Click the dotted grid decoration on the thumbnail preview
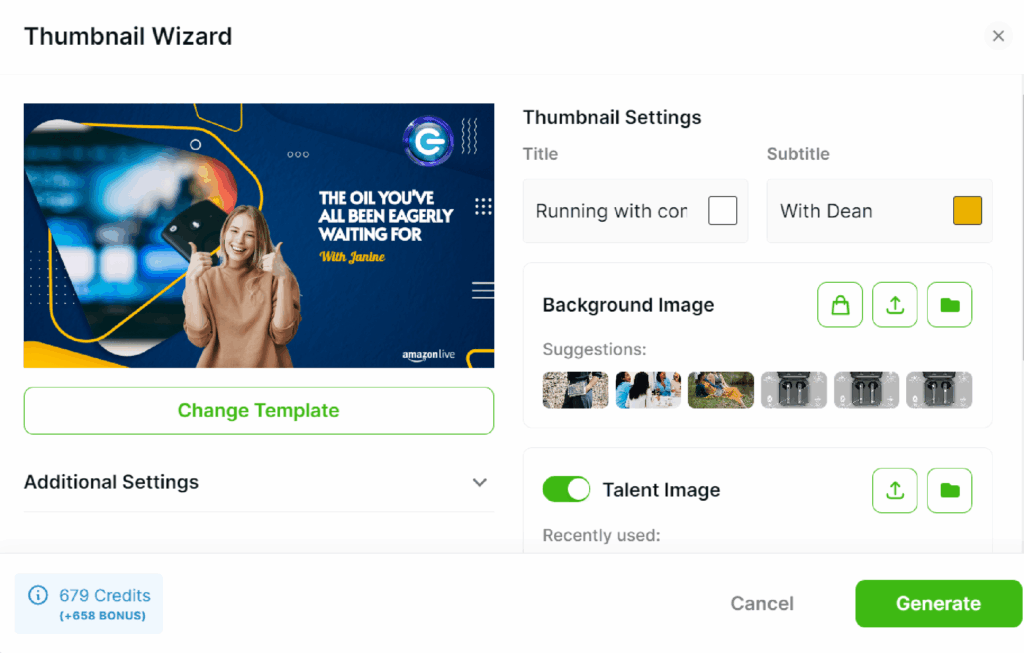Screen dimensions: 1024x653 pos(483,206)
